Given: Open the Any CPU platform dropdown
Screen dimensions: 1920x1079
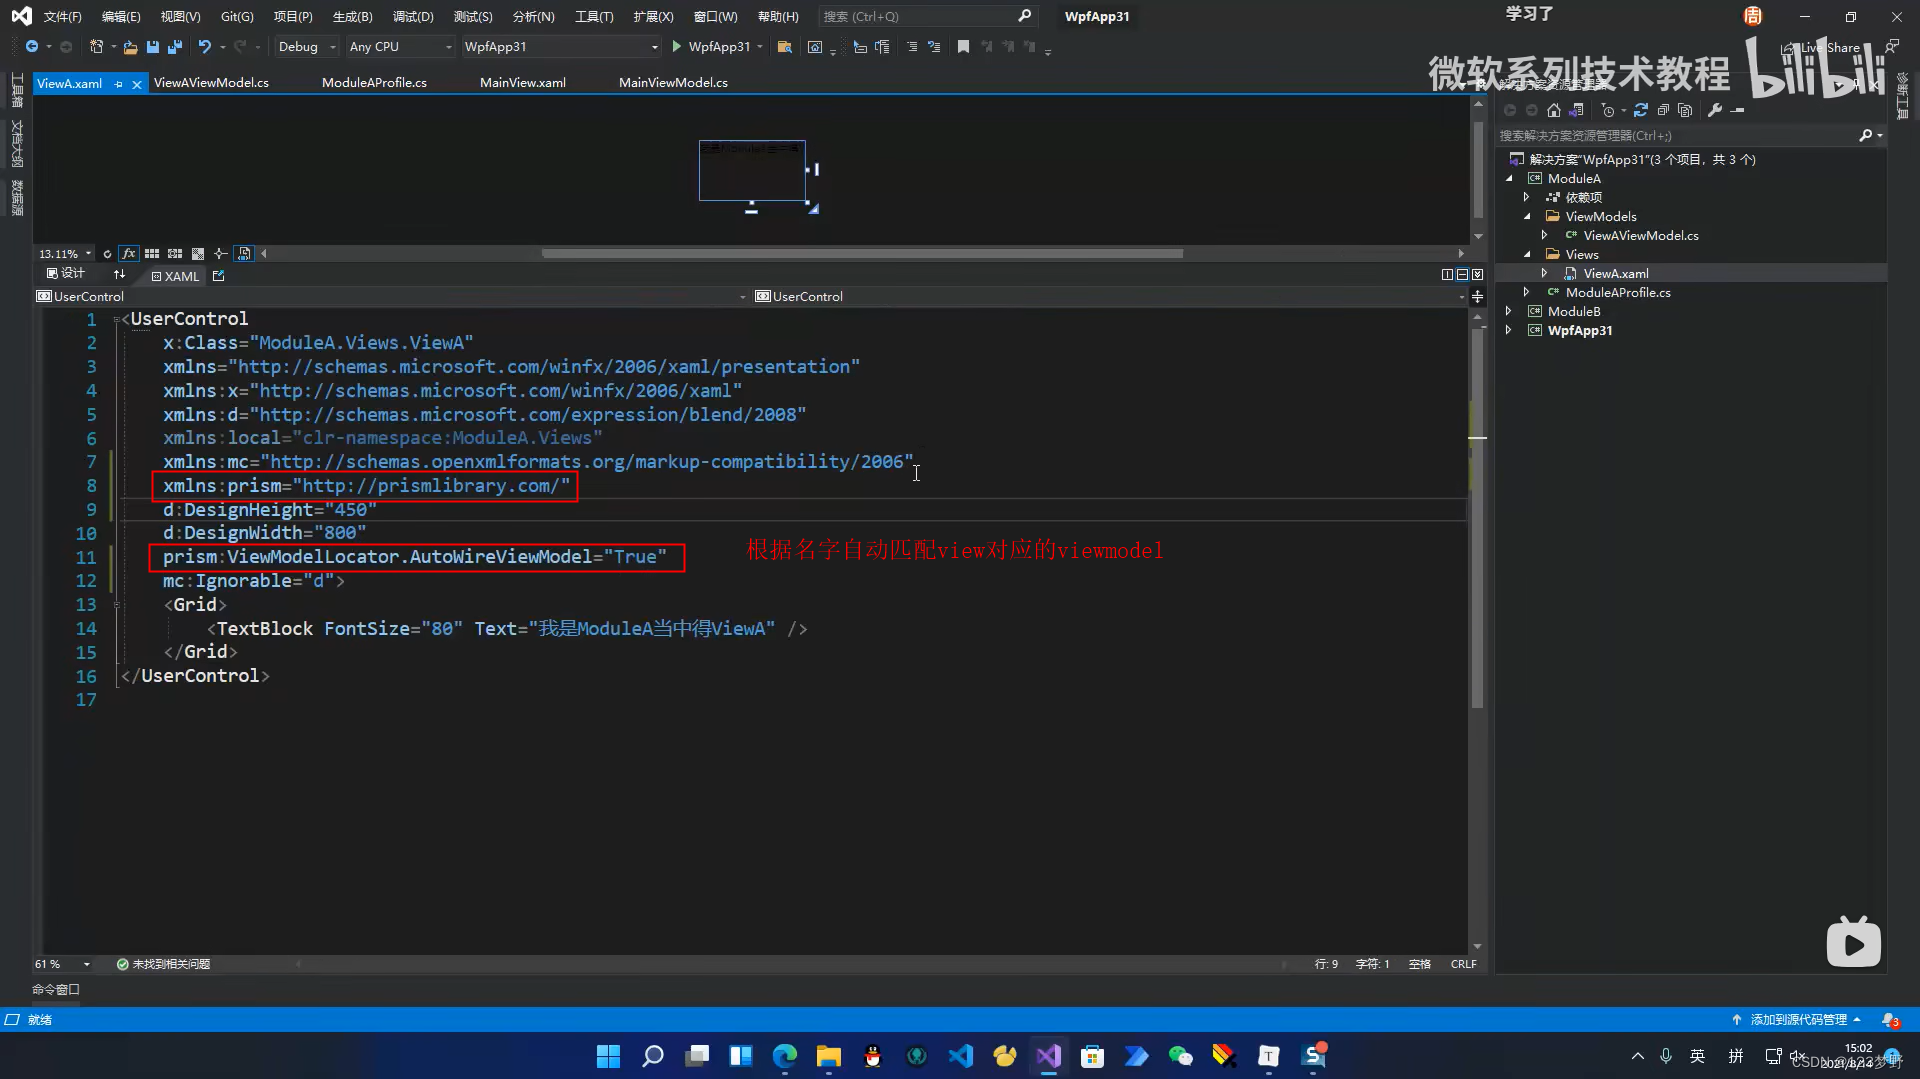Looking at the screenshot, I should click(400, 47).
